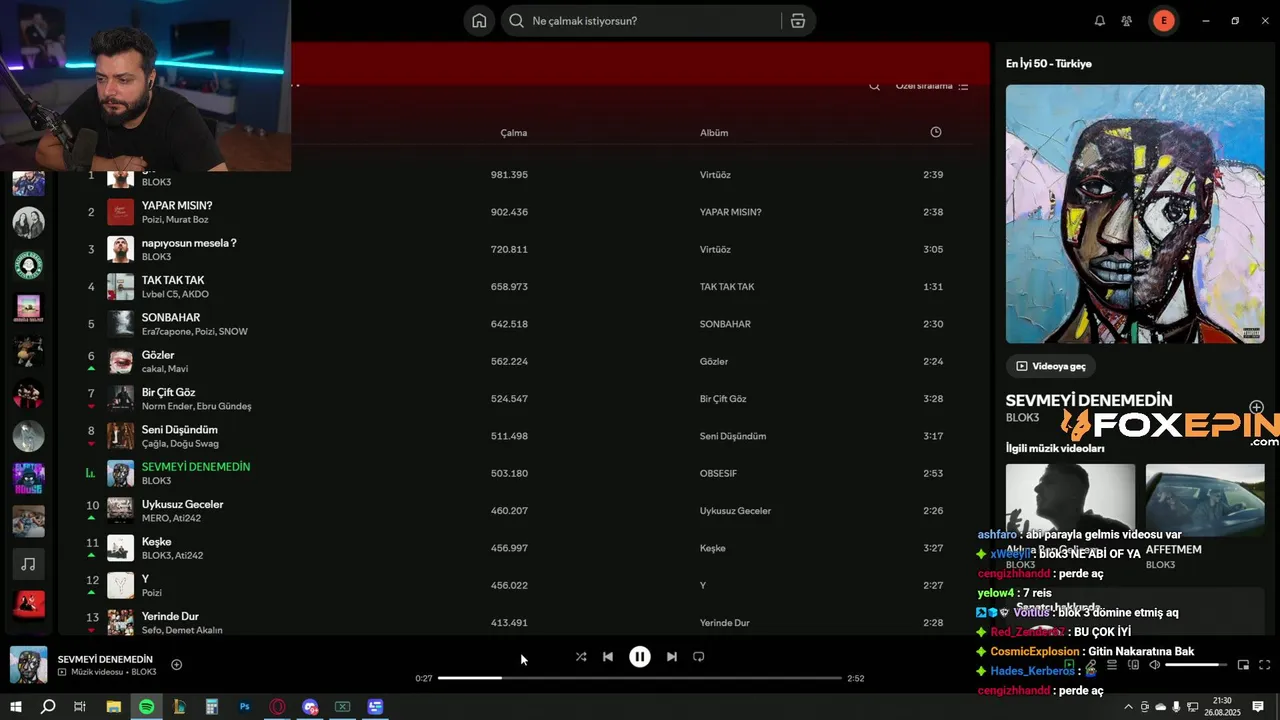The width and height of the screenshot is (1280, 720).
Task: Open the Windows Start menu
Action: [16, 707]
